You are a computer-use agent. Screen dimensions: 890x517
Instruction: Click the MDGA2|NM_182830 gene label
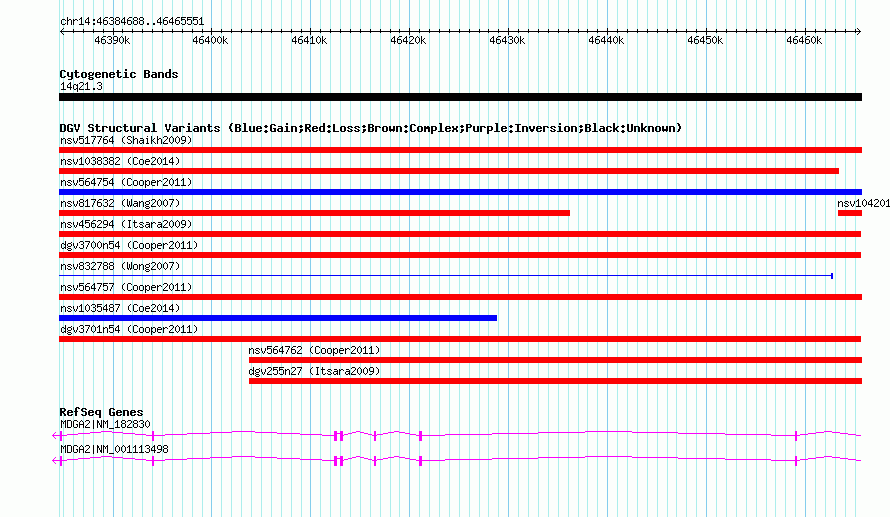[105, 424]
